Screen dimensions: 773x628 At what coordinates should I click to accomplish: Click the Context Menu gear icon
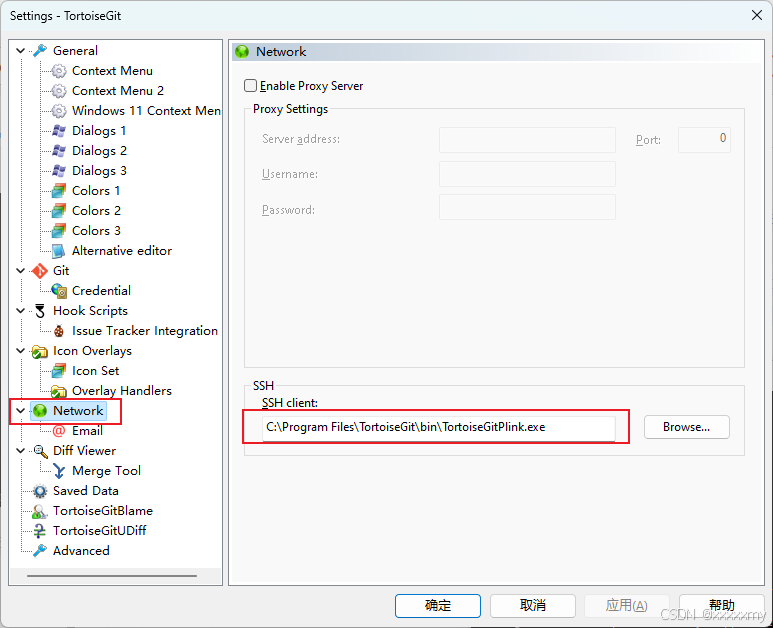pos(59,71)
